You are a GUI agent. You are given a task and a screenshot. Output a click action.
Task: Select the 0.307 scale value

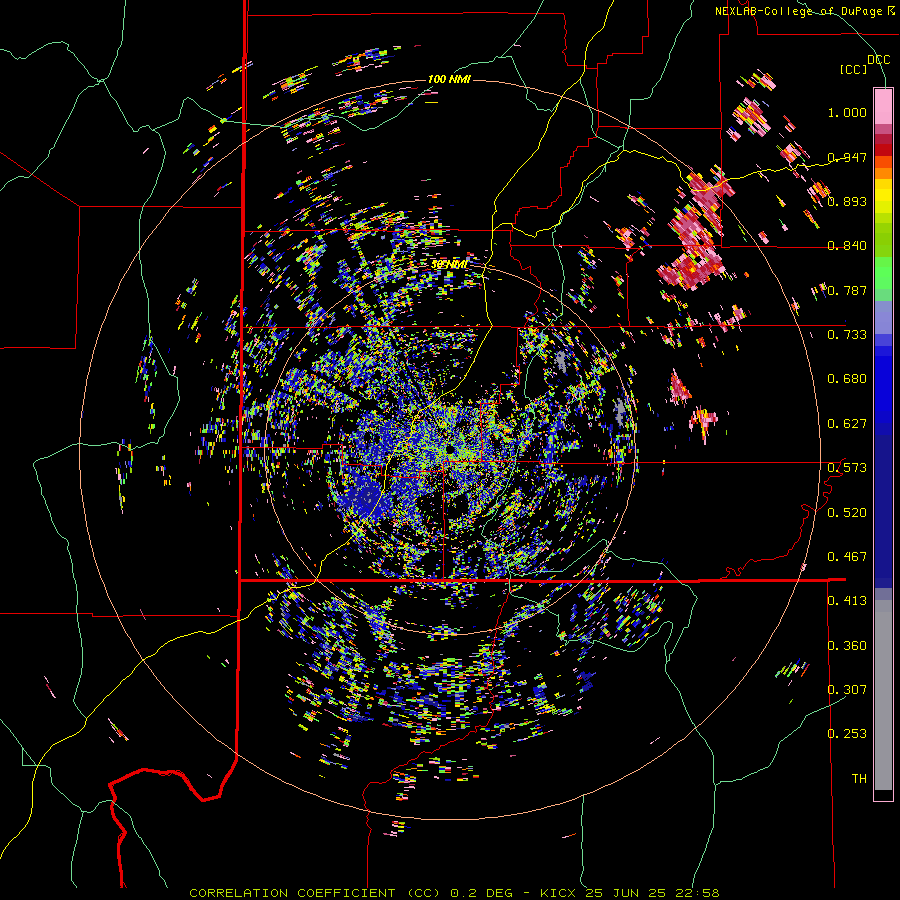point(847,689)
